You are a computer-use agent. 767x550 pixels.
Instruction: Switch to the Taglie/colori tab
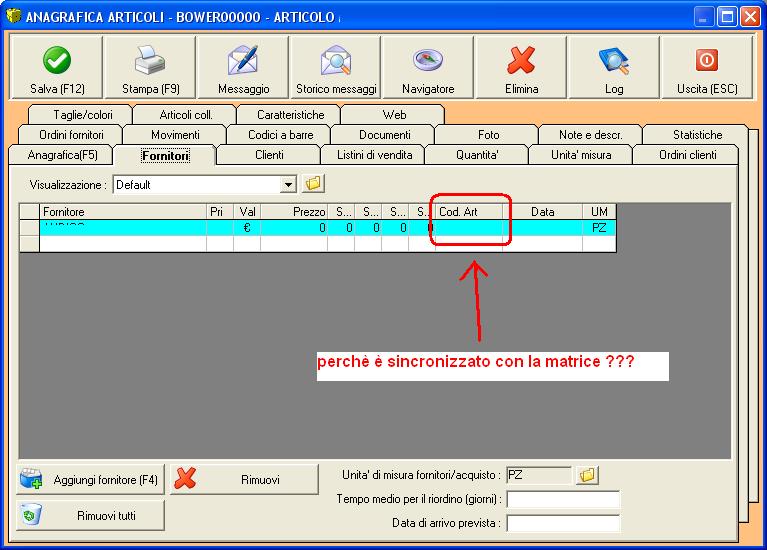(x=82, y=115)
